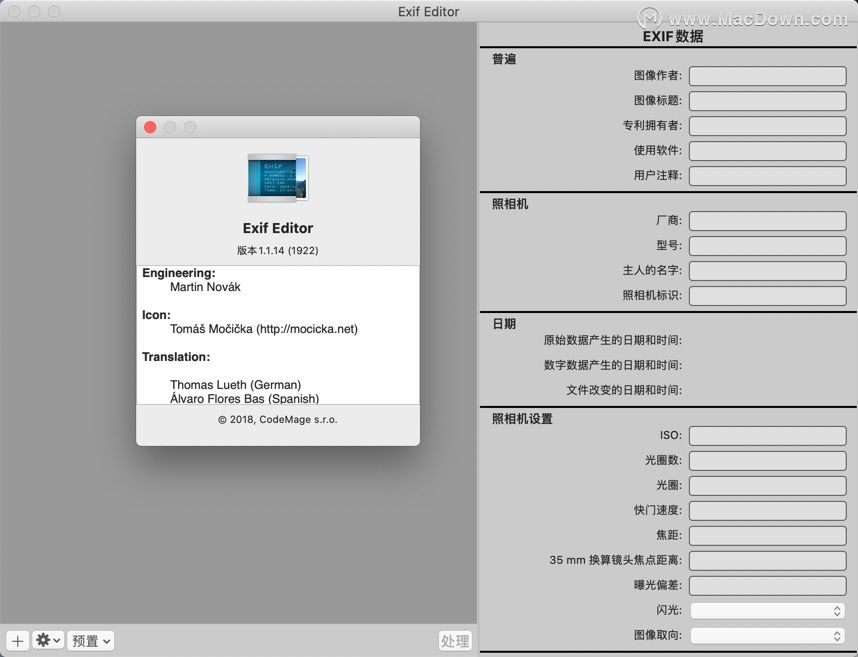
Task: Click the '普遍' section heading
Action: pyautogui.click(x=504, y=59)
